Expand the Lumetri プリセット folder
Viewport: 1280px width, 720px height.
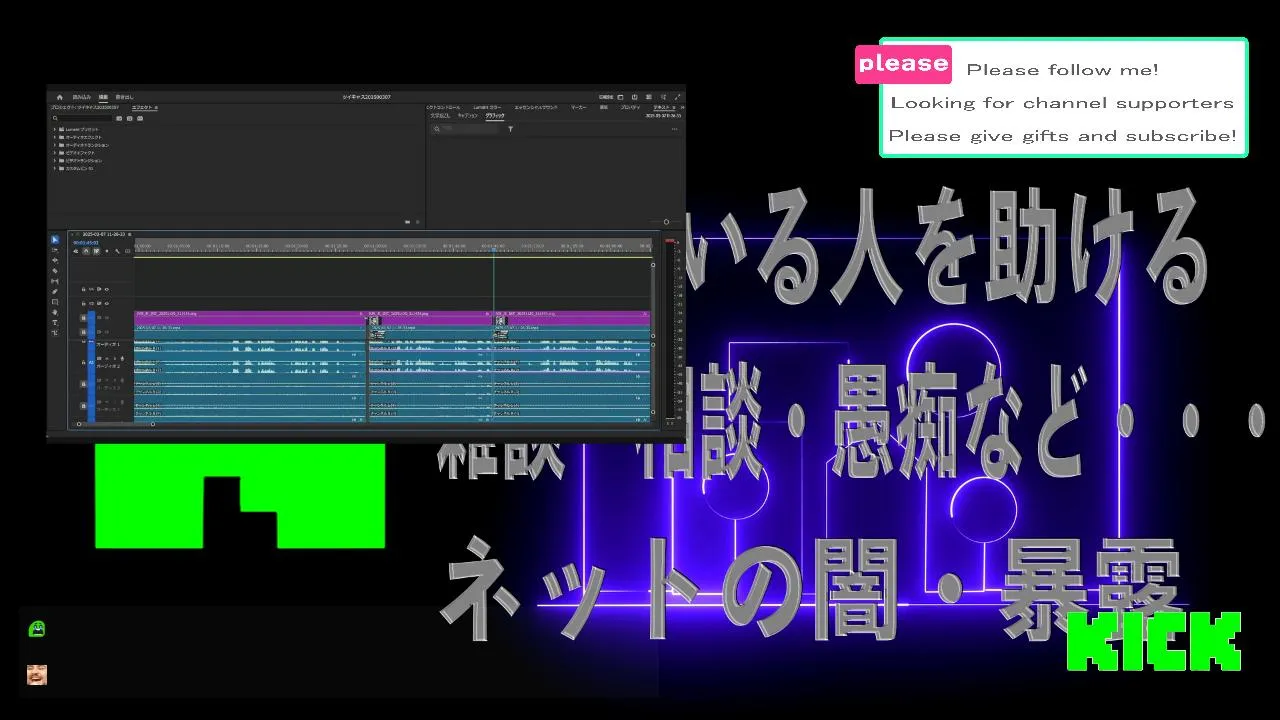pyautogui.click(x=55, y=129)
